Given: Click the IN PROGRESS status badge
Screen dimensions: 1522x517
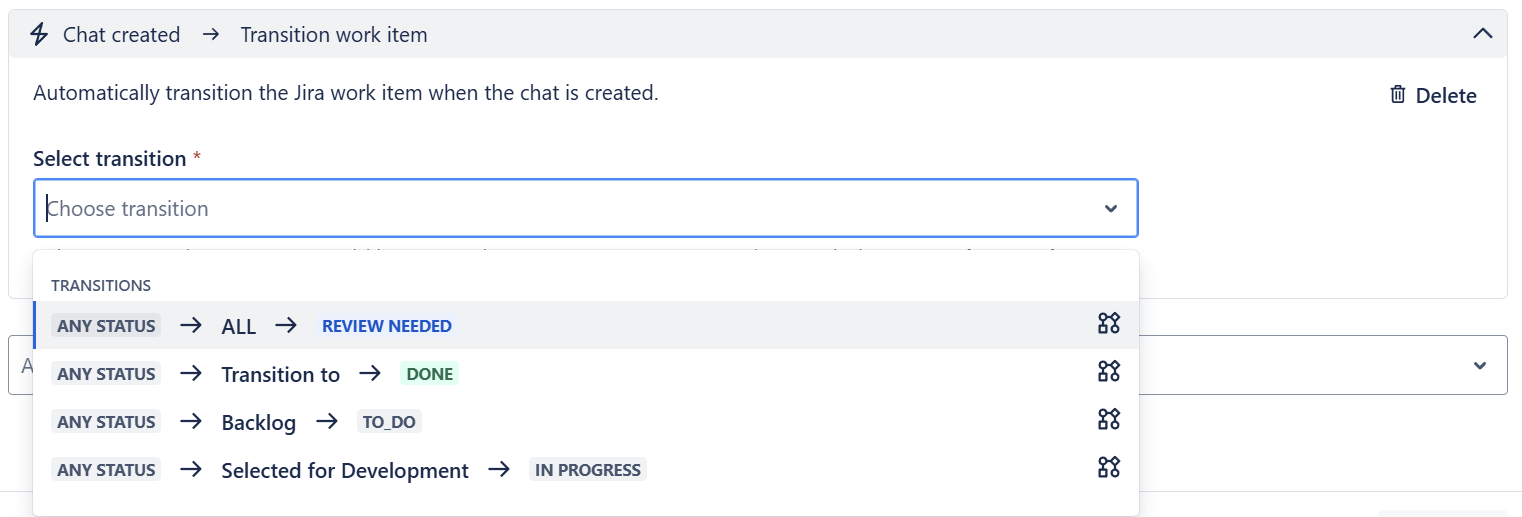Looking at the screenshot, I should click(x=587, y=470).
